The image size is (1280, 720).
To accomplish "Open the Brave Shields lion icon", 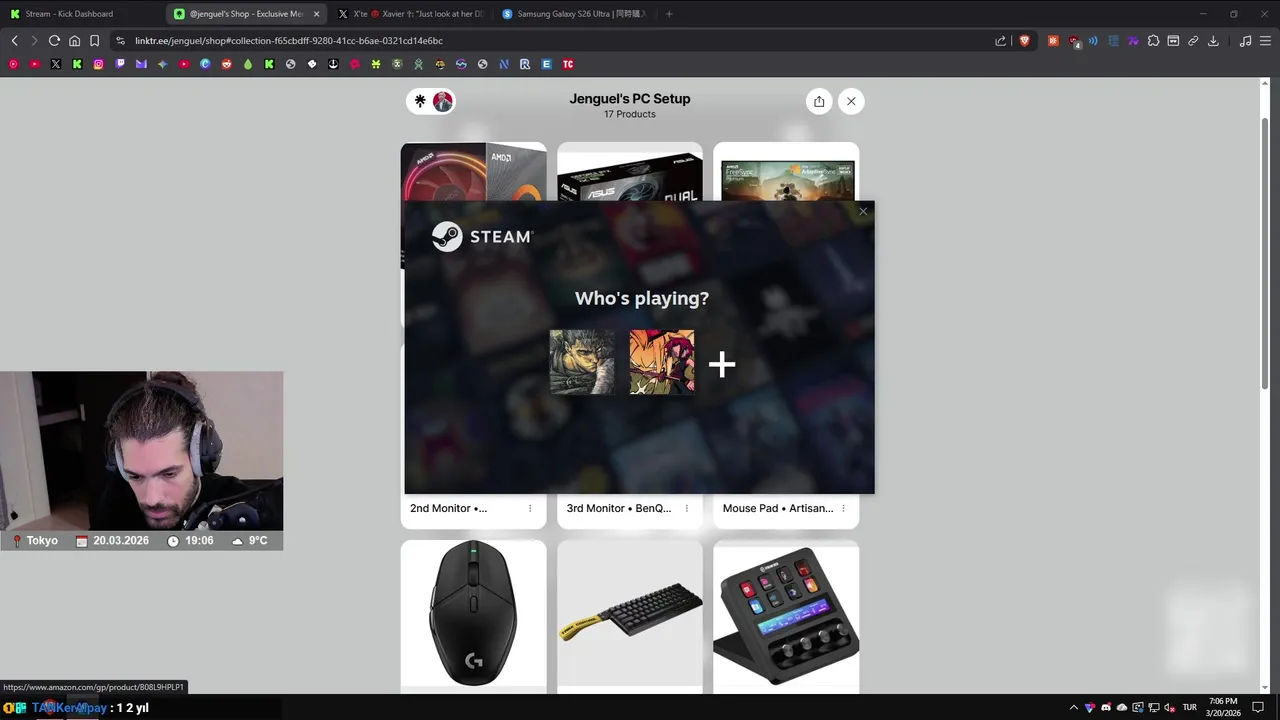I will tap(1024, 41).
